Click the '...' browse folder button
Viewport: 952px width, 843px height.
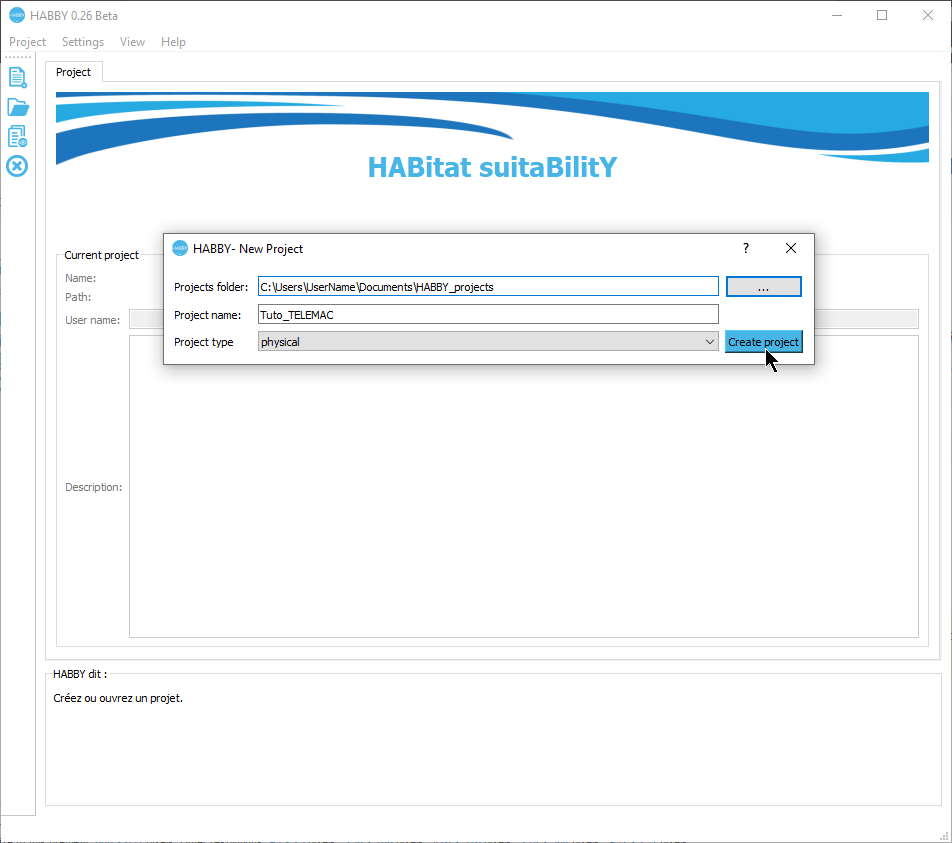point(763,287)
